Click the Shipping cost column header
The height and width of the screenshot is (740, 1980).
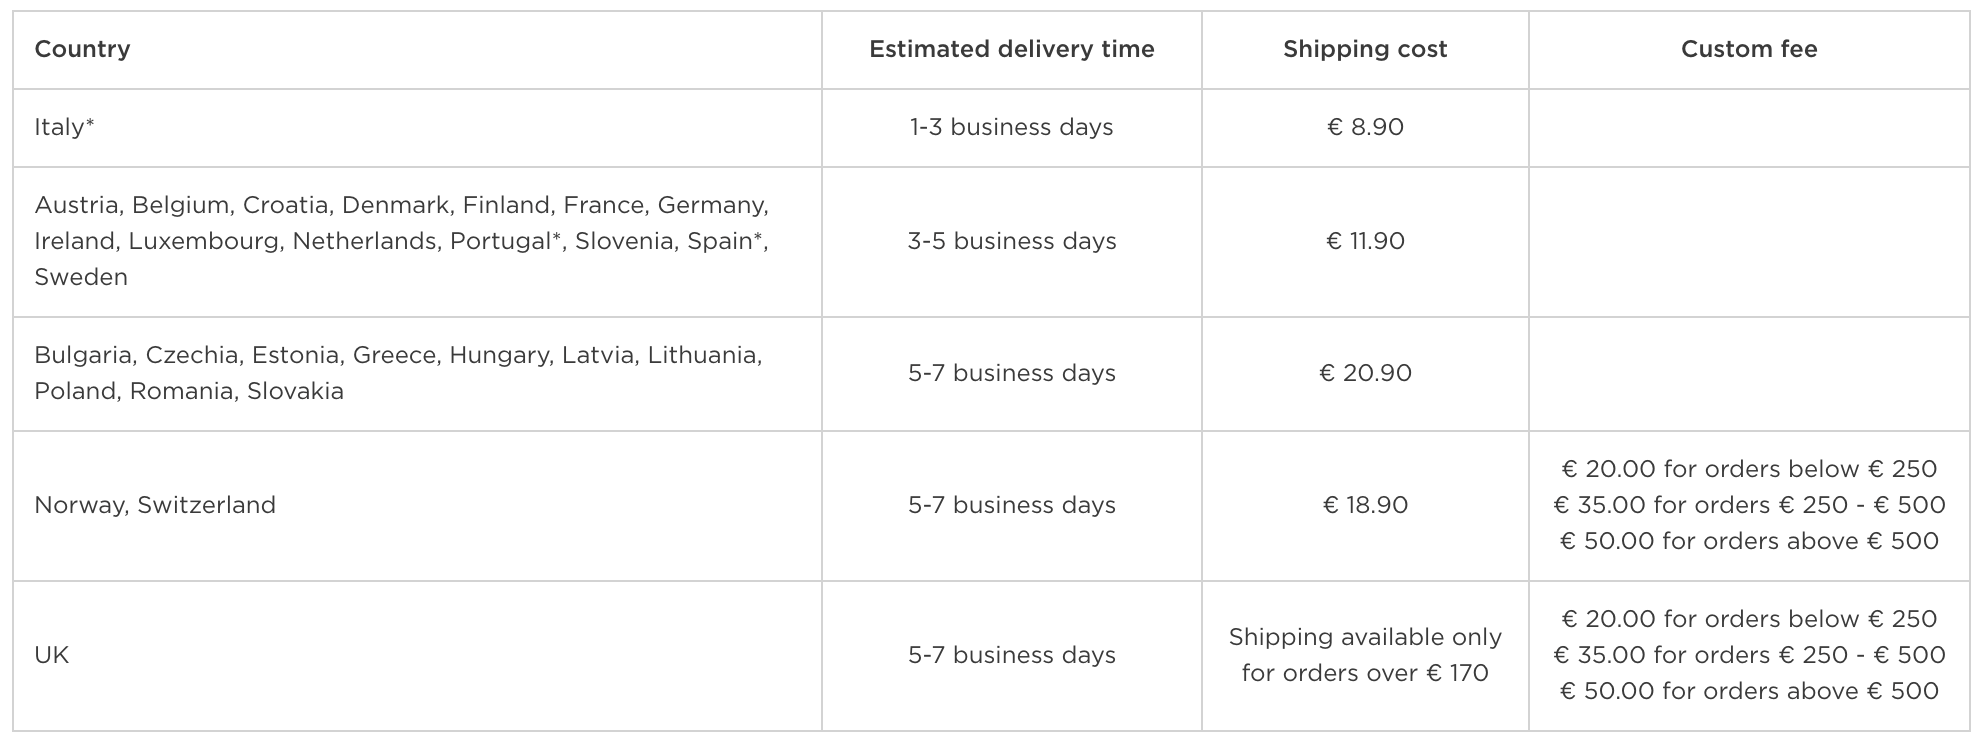pyautogui.click(x=1365, y=49)
